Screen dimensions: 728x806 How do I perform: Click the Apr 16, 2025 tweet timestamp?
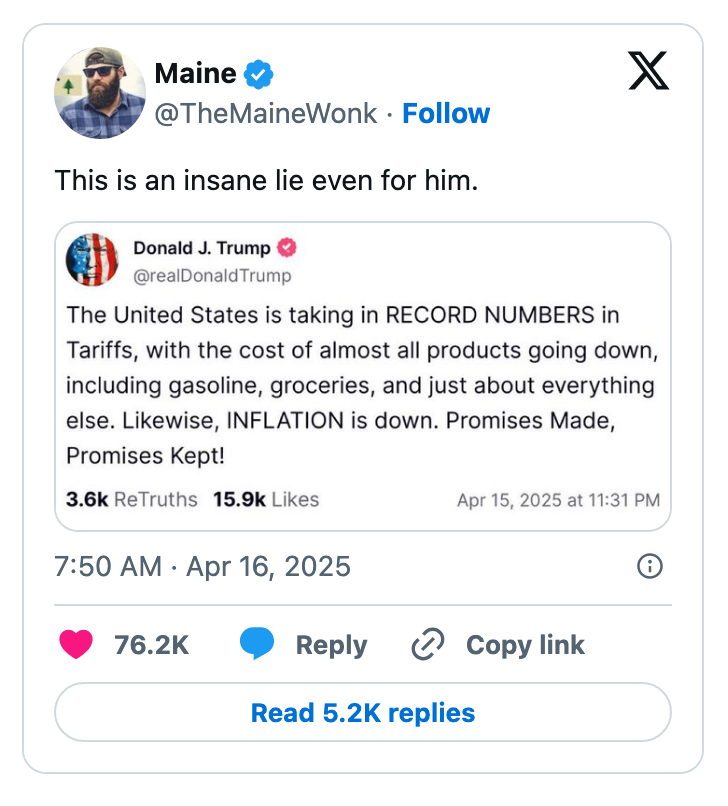pyautogui.click(x=202, y=566)
